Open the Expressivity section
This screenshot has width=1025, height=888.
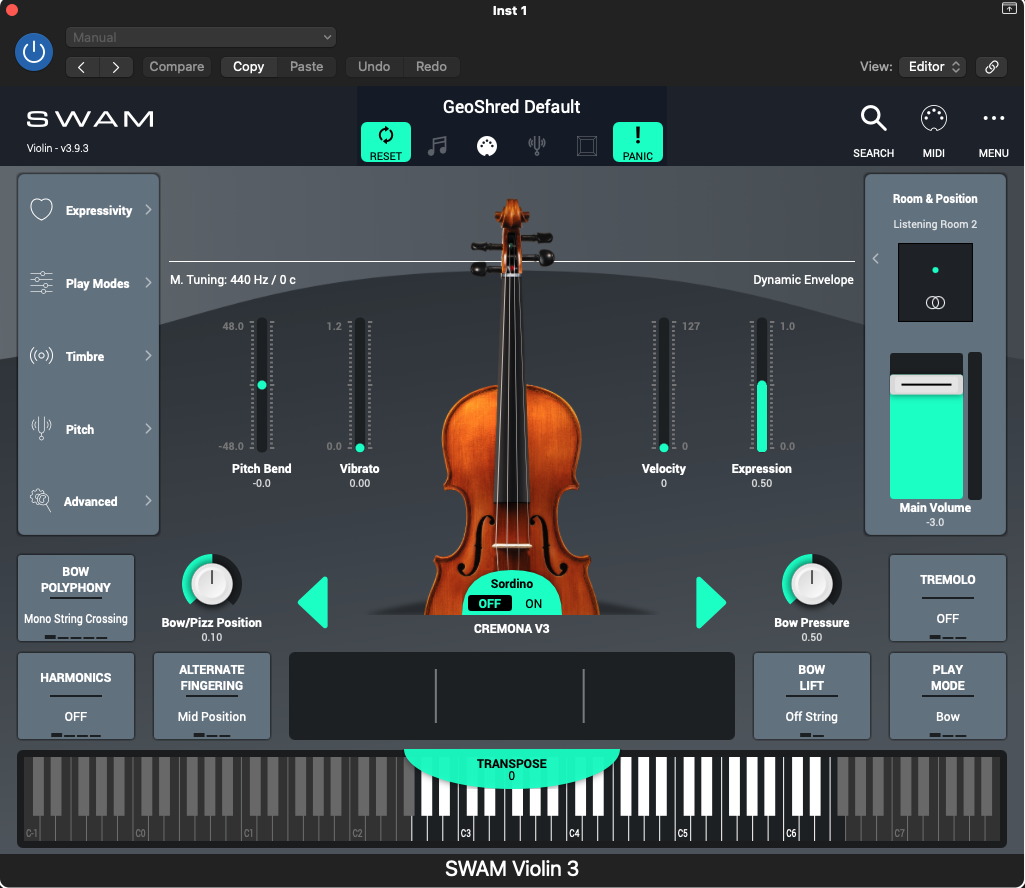[x=89, y=210]
